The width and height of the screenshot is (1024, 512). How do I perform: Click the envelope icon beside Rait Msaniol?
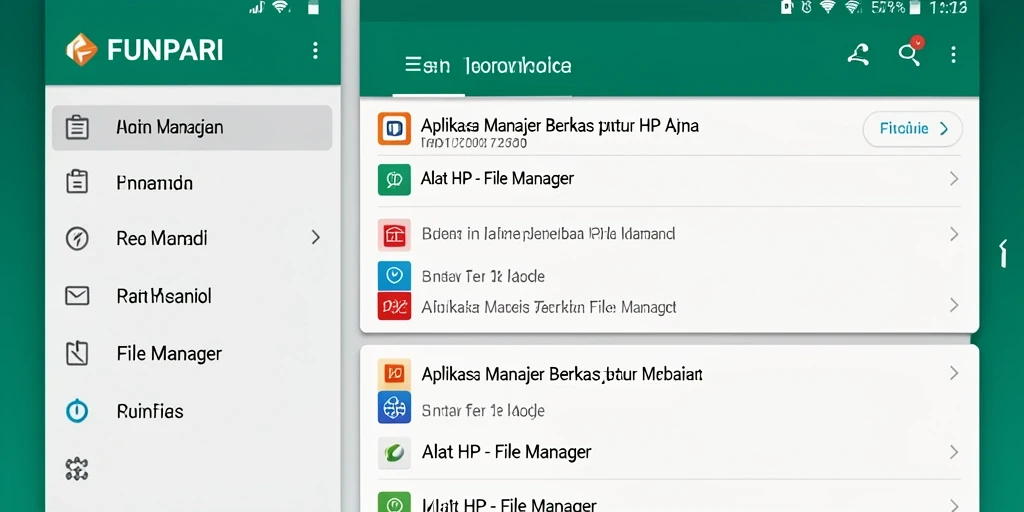tap(77, 296)
